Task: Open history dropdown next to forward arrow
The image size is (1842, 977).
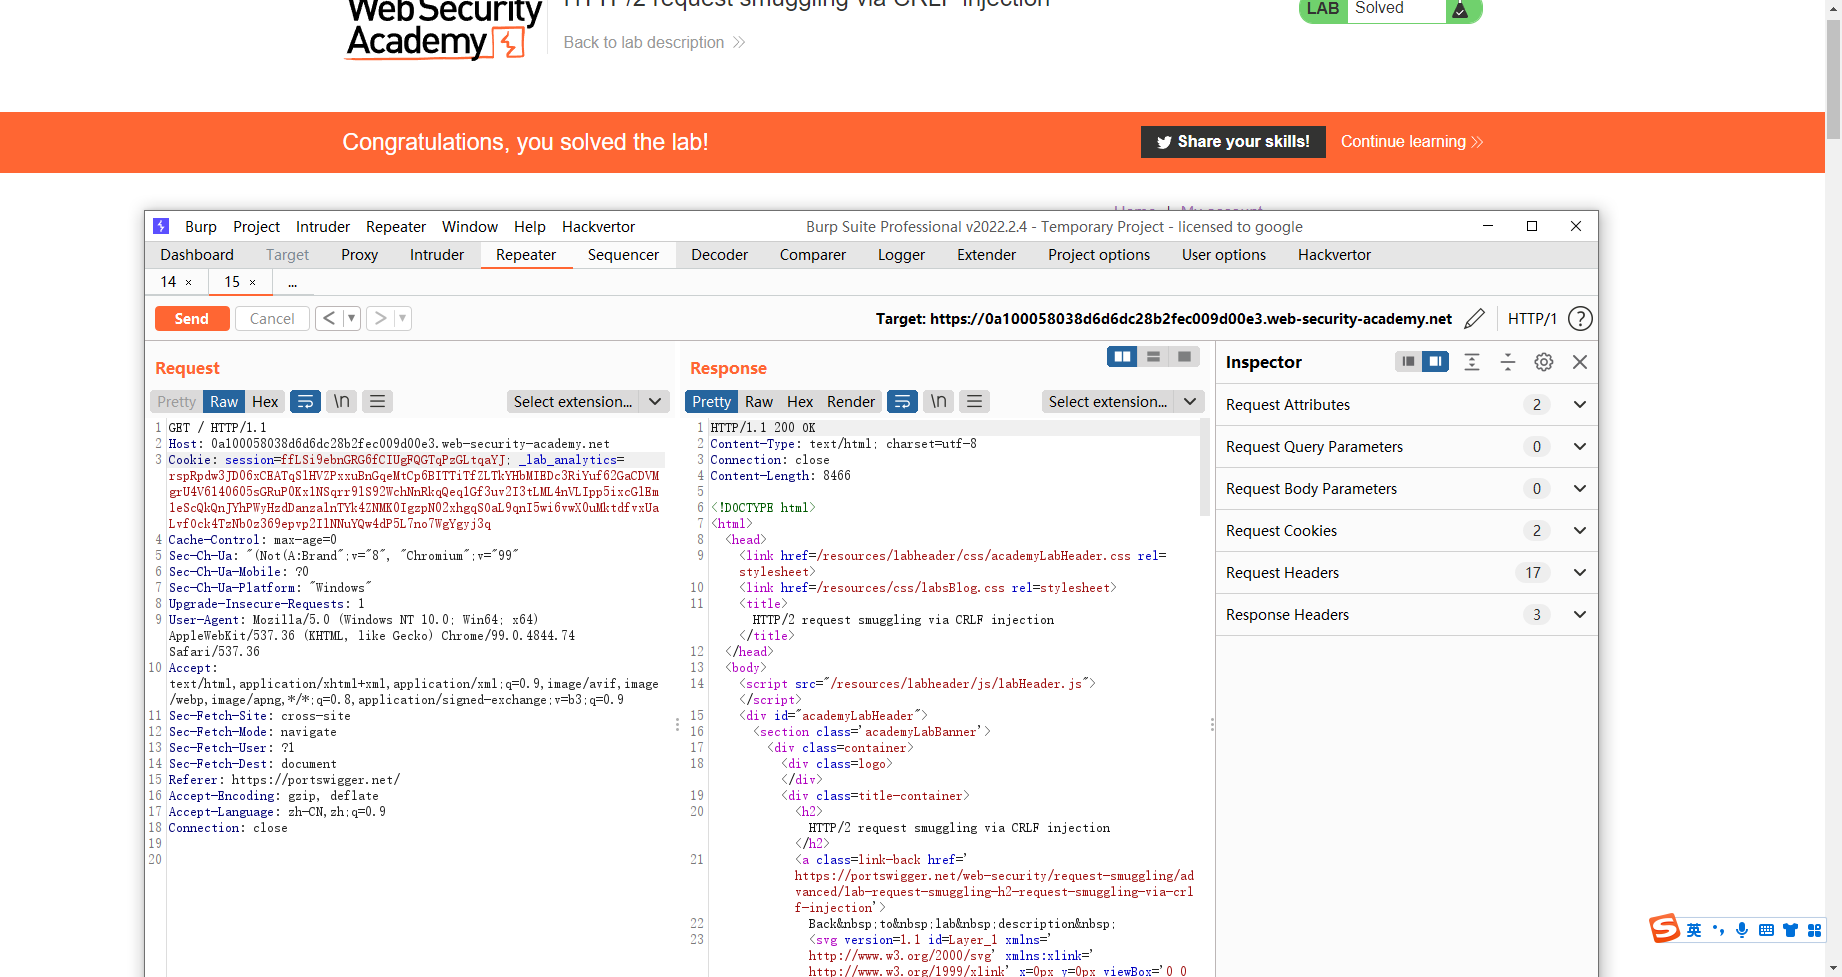Action: click(402, 318)
